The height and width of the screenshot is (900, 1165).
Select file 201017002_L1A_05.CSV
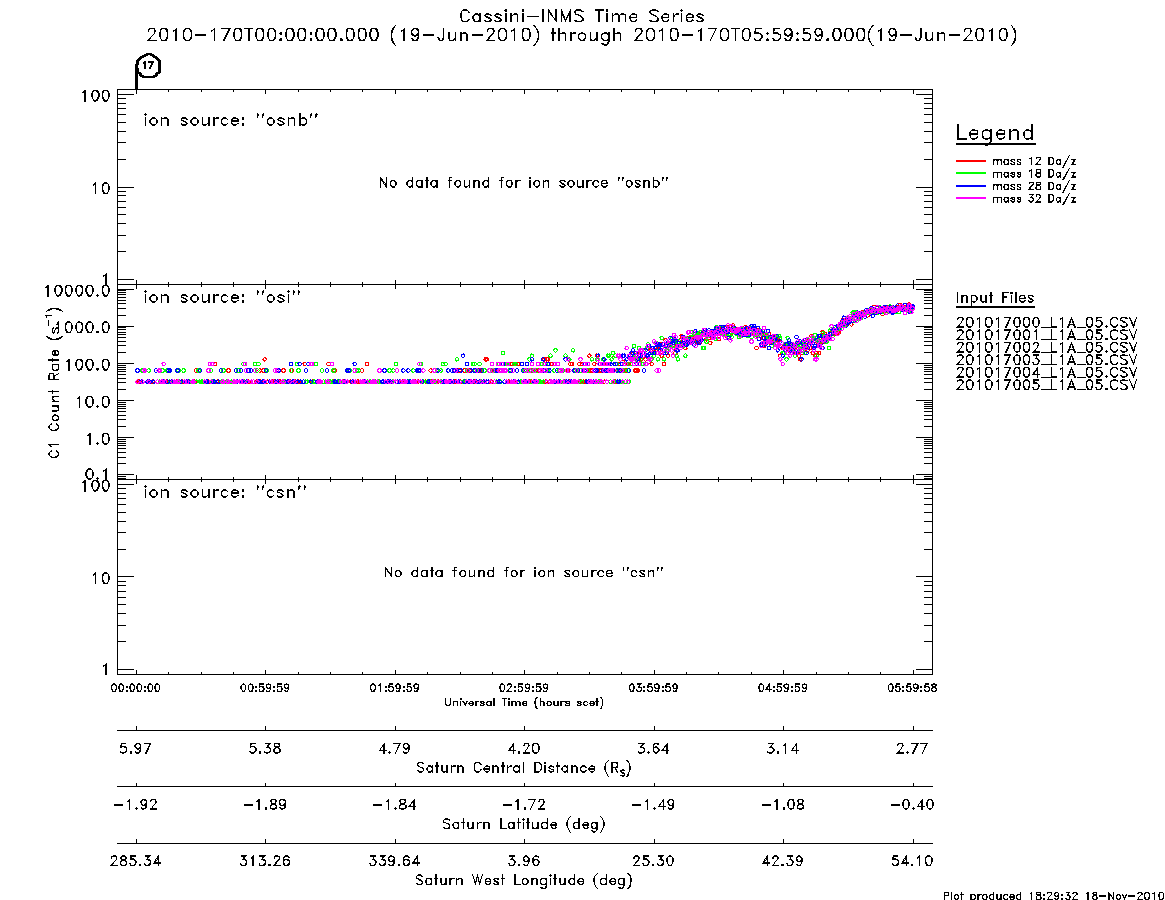1046,348
